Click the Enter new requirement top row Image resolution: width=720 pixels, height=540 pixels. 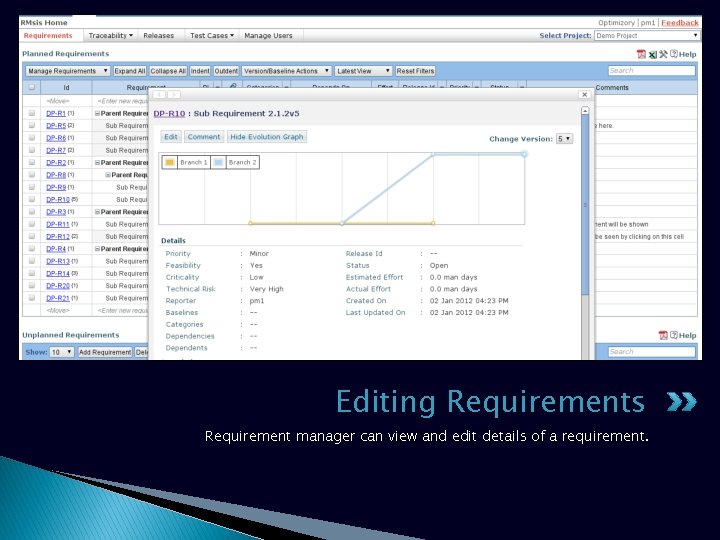coord(122,101)
